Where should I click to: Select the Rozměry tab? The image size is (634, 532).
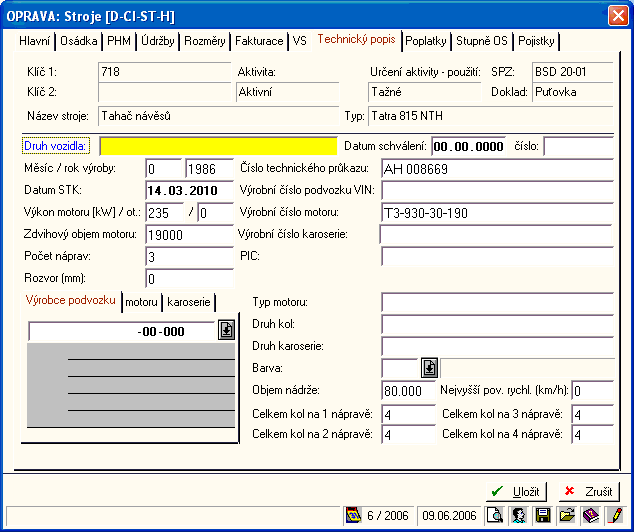(x=205, y=41)
